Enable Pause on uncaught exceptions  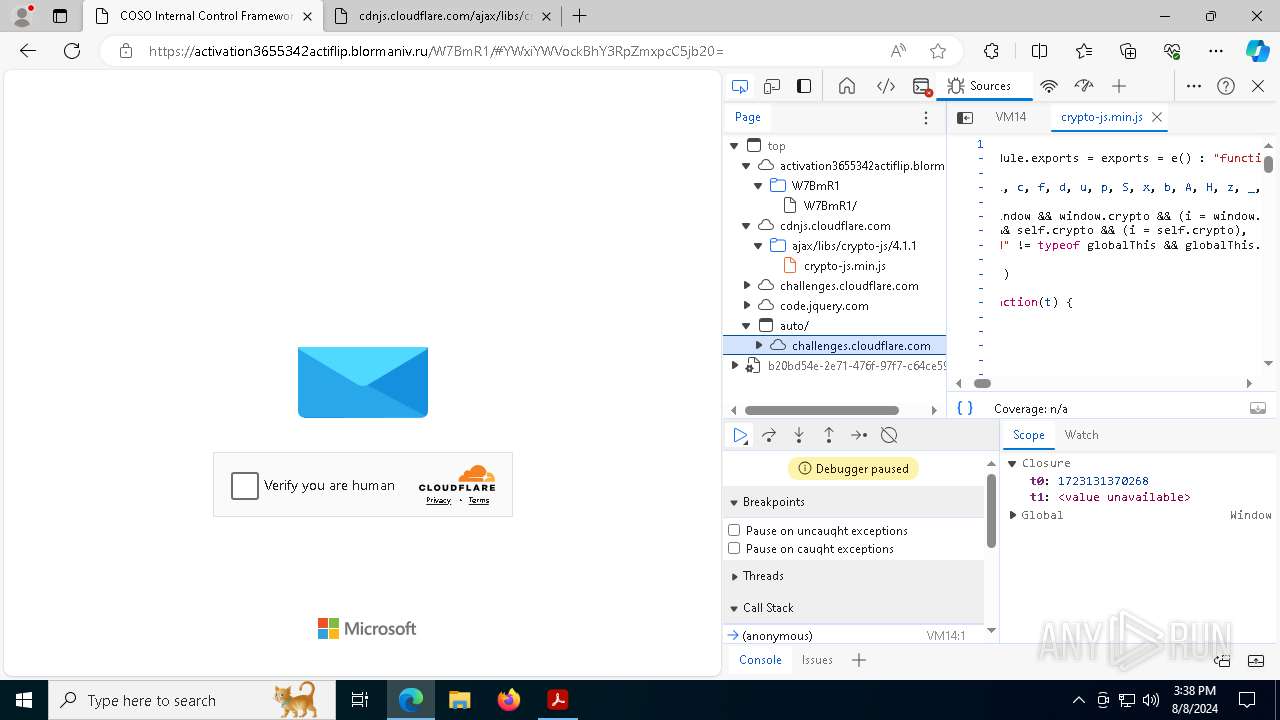(734, 530)
